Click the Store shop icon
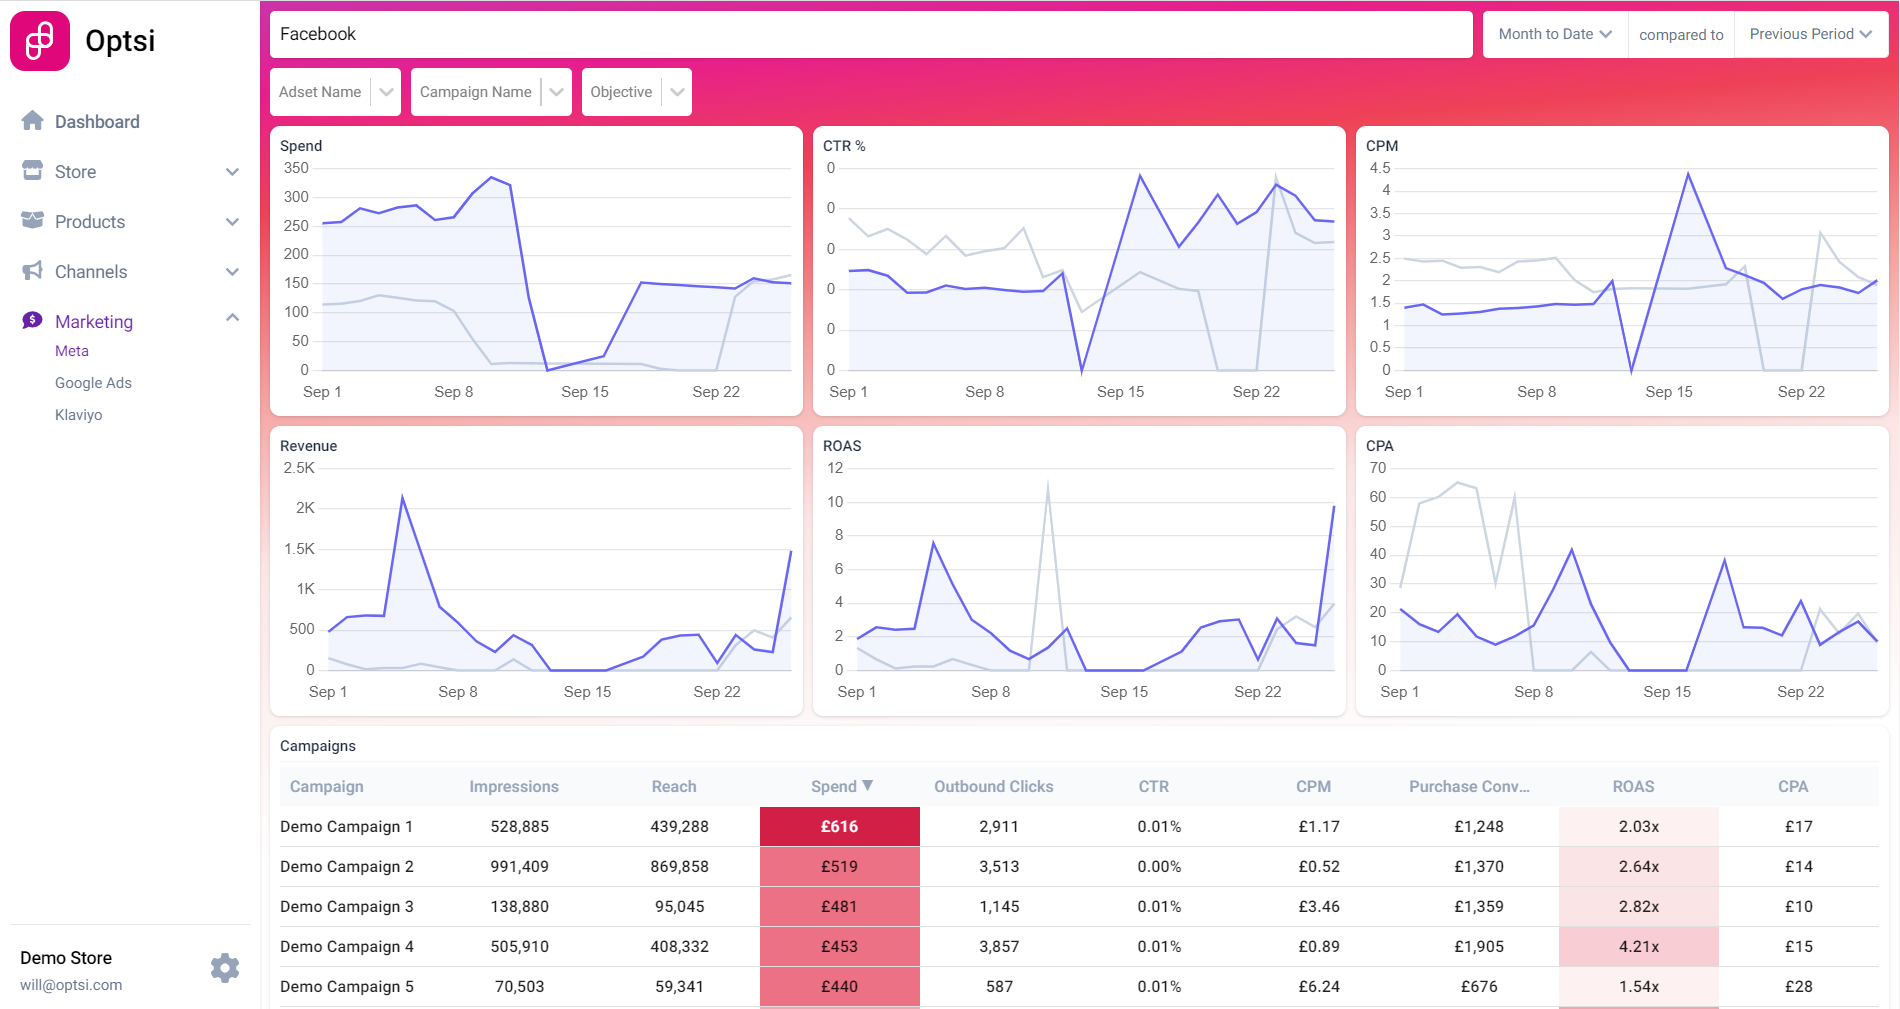This screenshot has height=1009, width=1900. [33, 171]
